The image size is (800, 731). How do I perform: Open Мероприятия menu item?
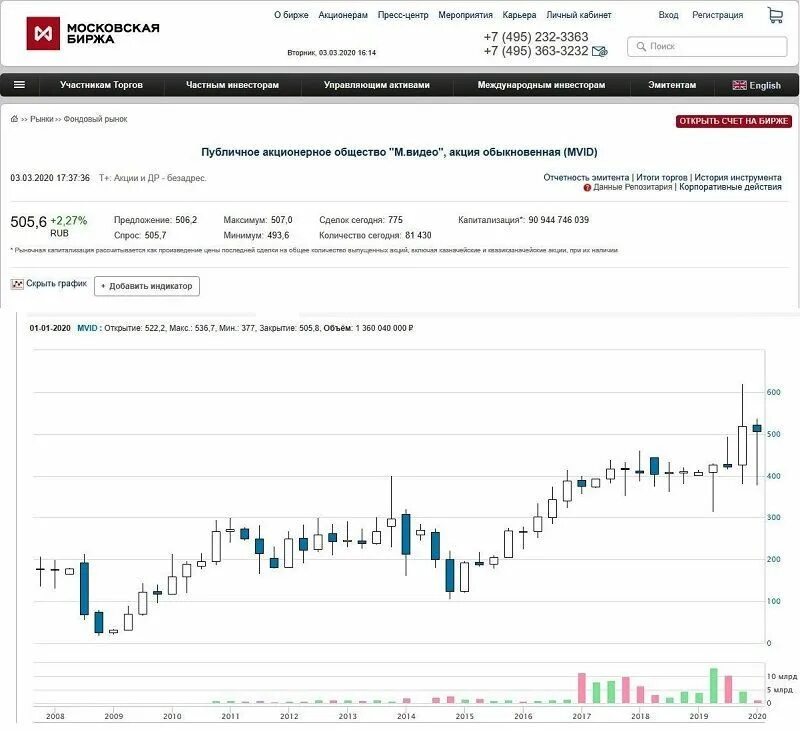pos(465,15)
